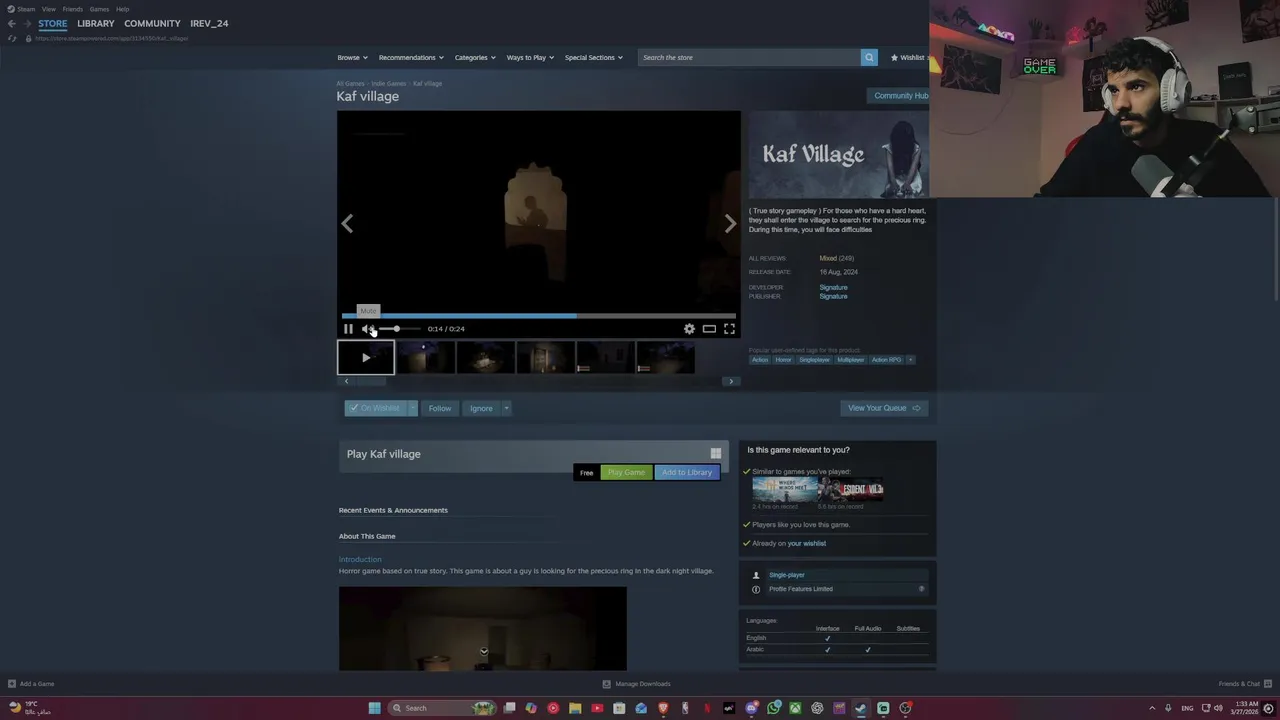The height and width of the screenshot is (720, 1280).
Task: Open Steam from the taskbar
Action: (861, 708)
